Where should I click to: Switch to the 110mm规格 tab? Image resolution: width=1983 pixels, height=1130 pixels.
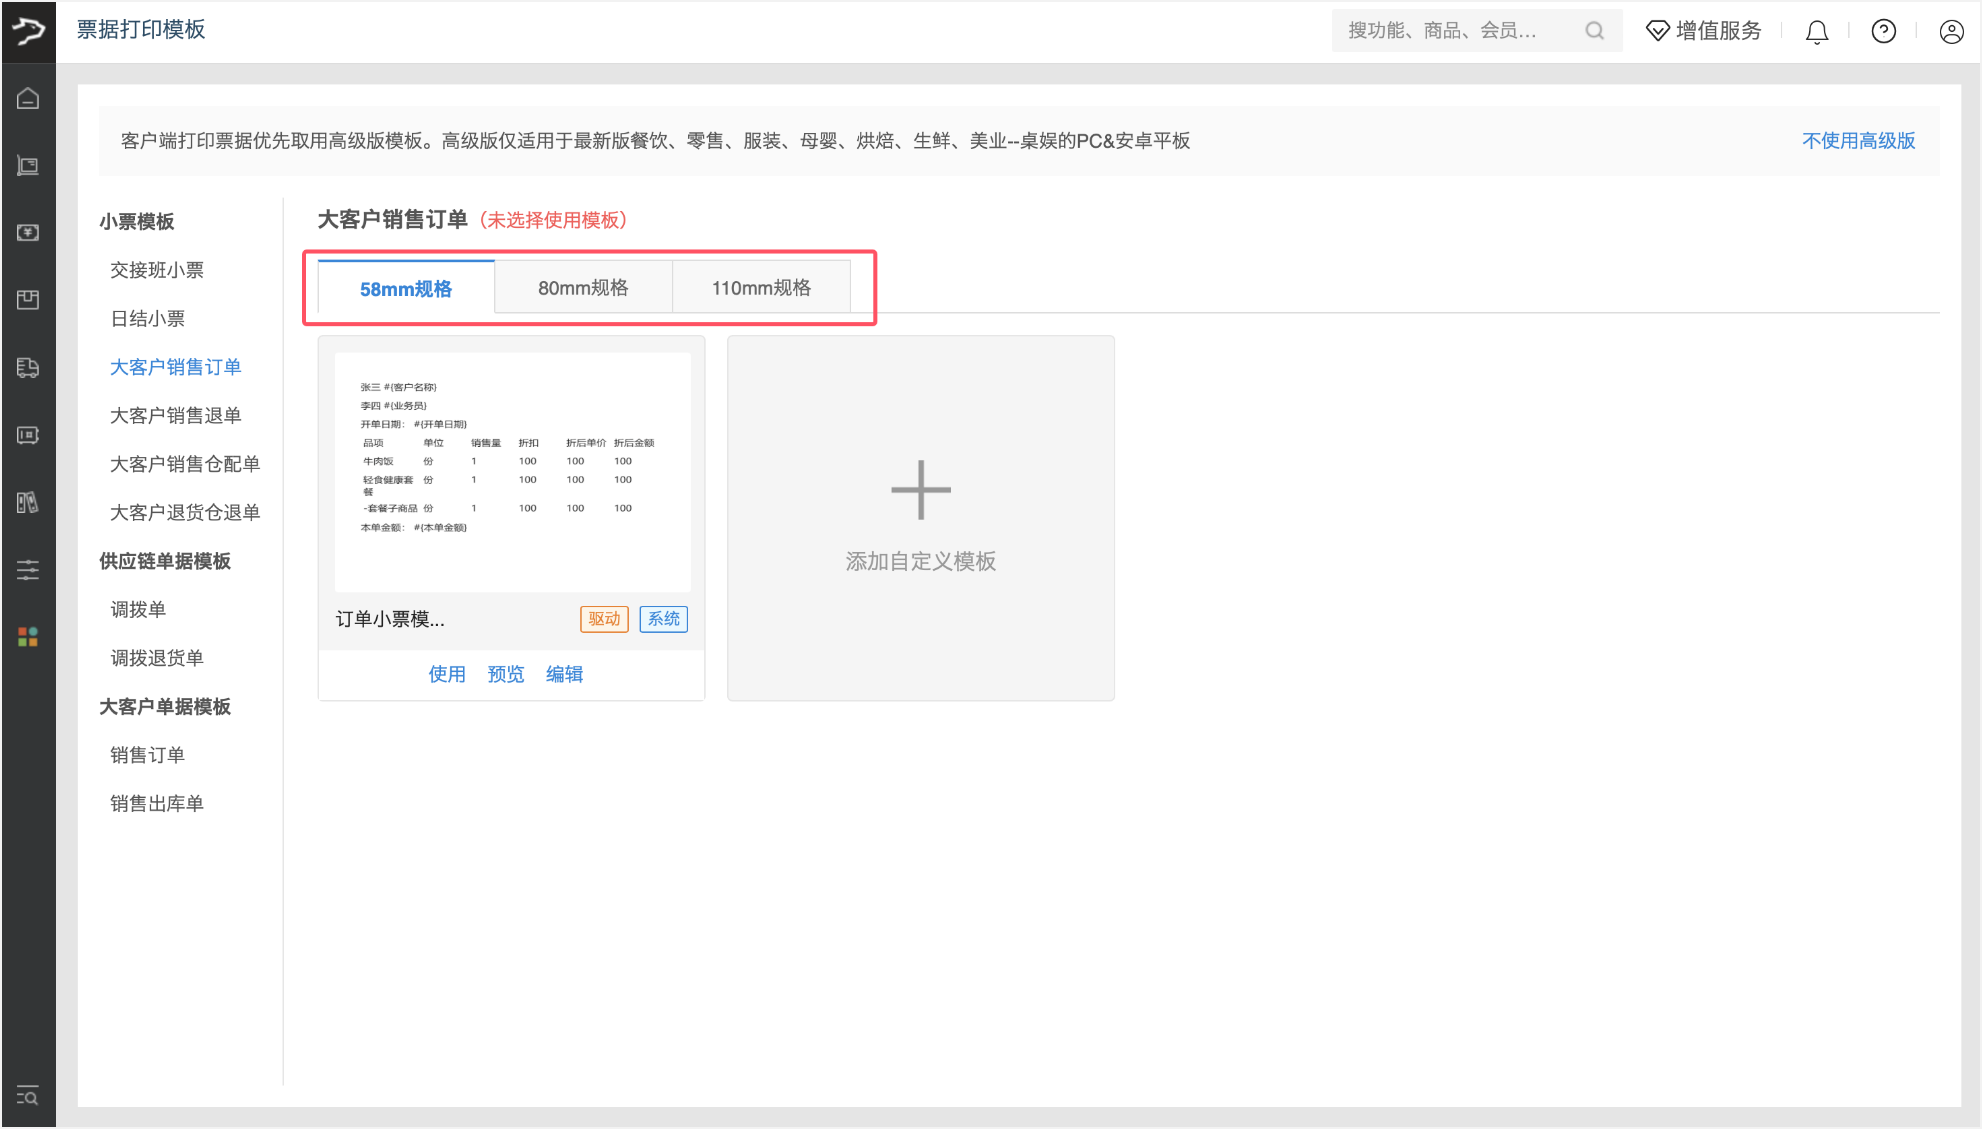tap(761, 288)
